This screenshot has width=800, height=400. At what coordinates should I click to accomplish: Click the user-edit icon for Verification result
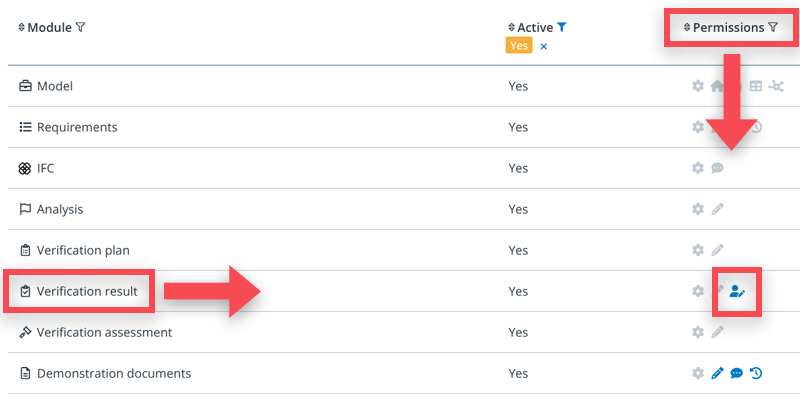(x=738, y=291)
